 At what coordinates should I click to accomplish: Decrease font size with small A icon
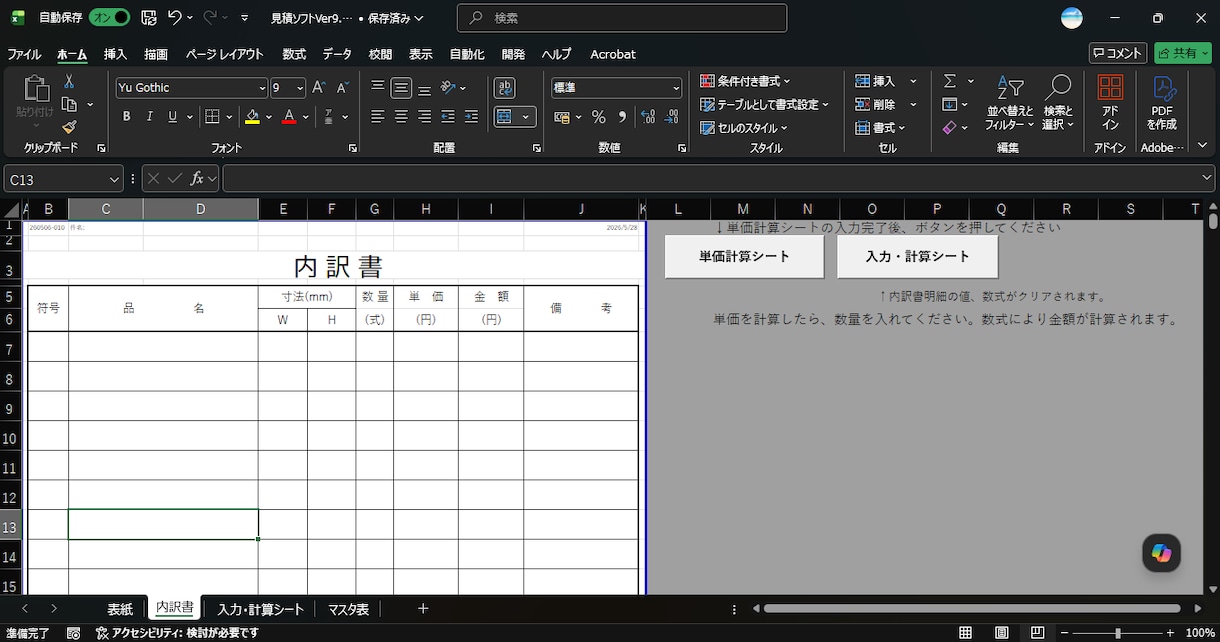pyautogui.click(x=342, y=88)
